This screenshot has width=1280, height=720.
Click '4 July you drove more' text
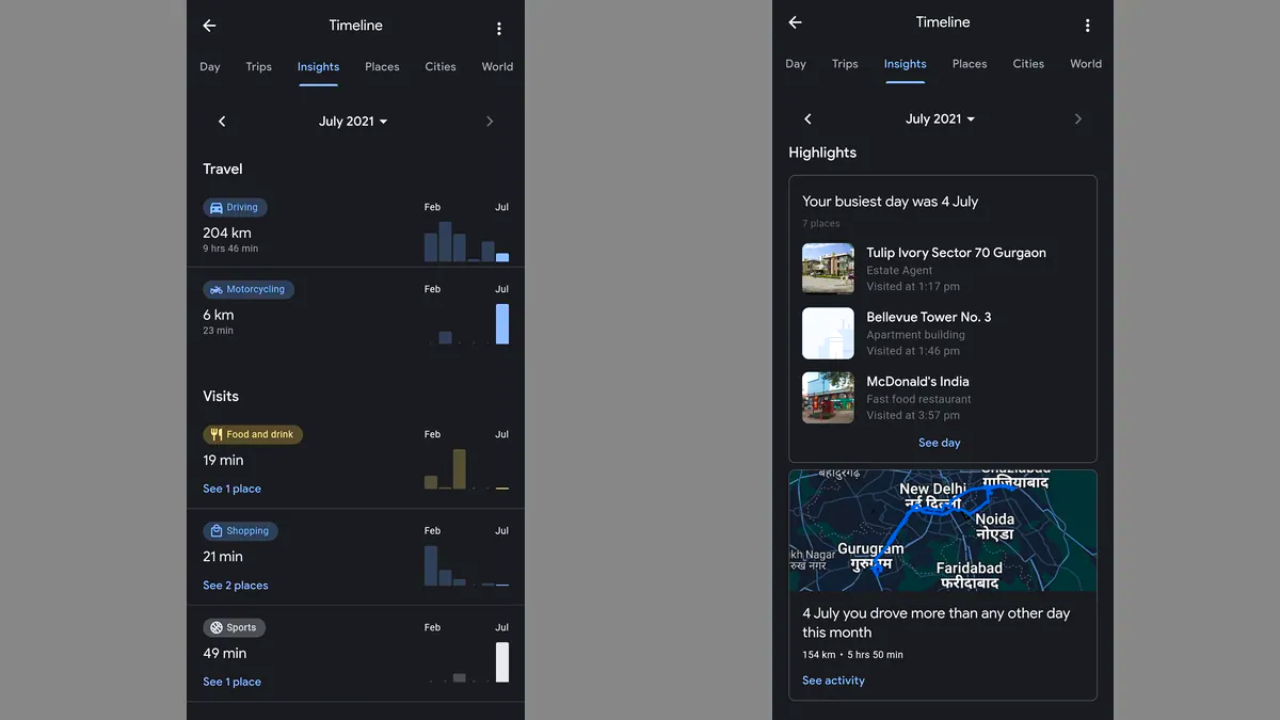936,623
